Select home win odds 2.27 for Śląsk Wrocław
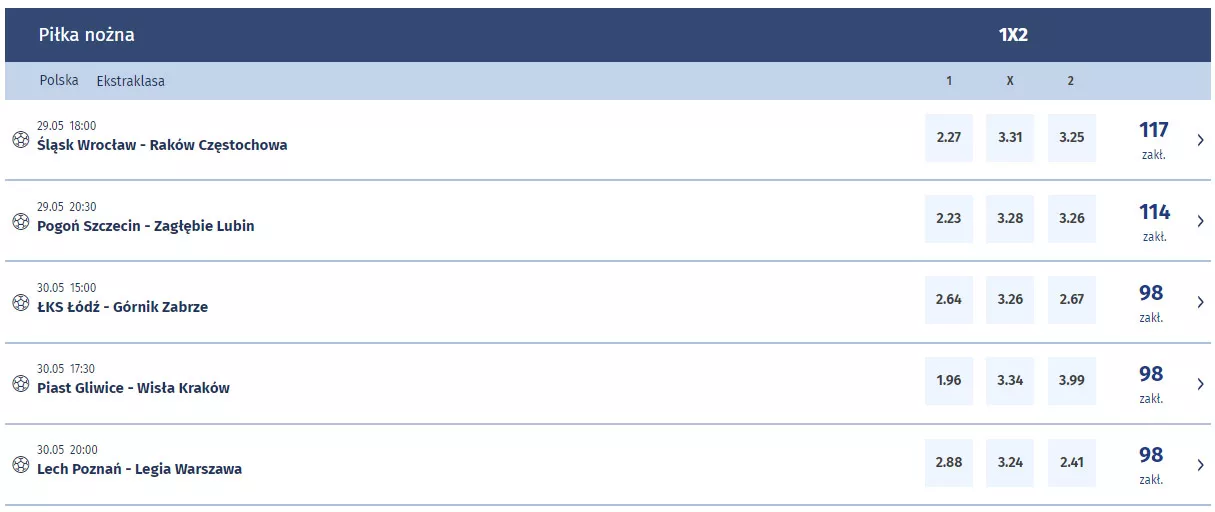This screenshot has width=1215, height=512. pos(949,138)
